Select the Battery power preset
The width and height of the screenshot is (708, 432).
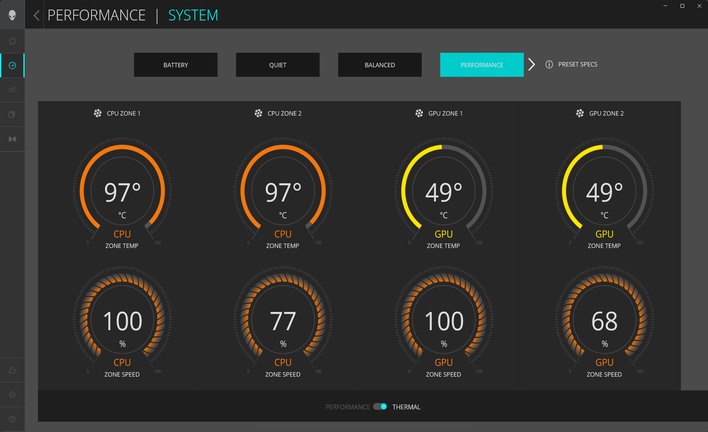click(x=176, y=65)
